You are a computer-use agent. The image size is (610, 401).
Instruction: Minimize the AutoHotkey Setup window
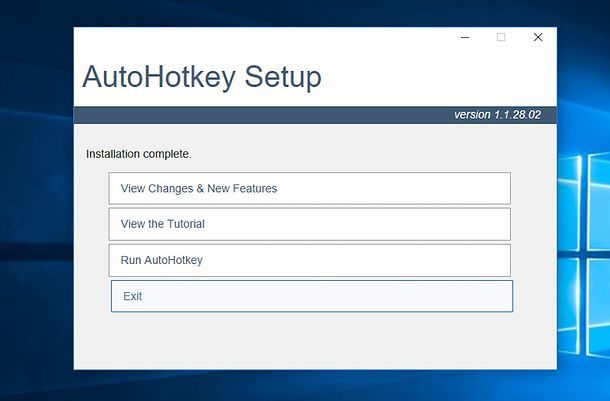[x=465, y=37]
